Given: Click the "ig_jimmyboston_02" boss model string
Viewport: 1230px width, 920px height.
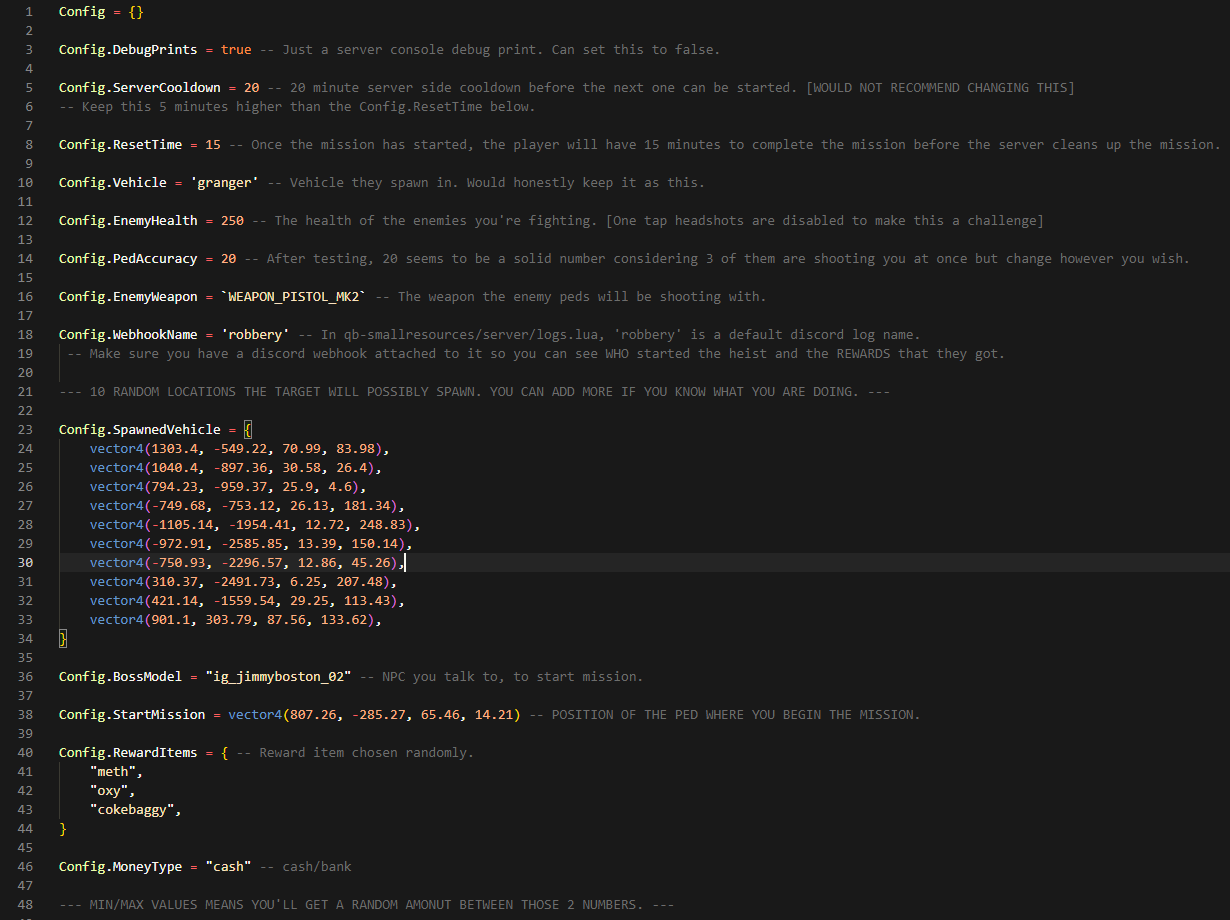Looking at the screenshot, I should coord(277,676).
